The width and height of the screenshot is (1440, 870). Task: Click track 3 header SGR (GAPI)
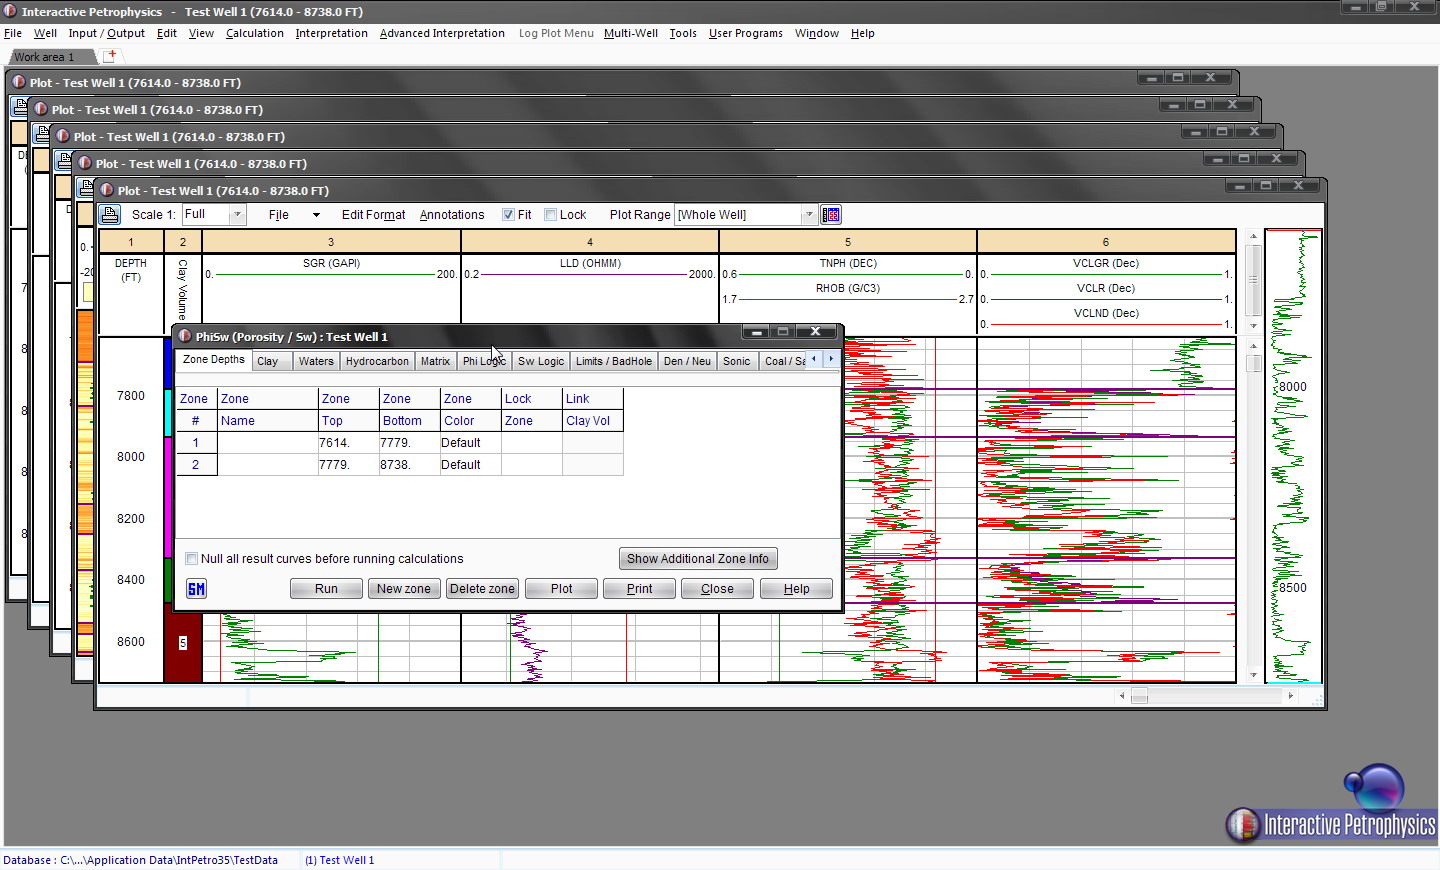pos(331,264)
